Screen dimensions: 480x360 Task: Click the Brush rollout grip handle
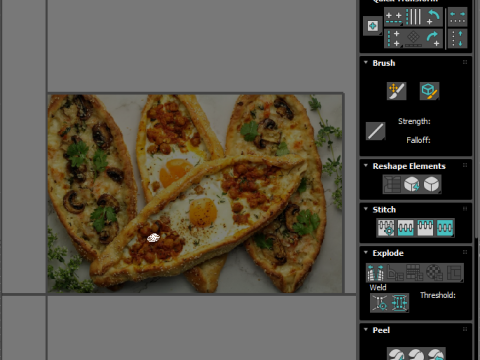pyautogui.click(x=465, y=62)
